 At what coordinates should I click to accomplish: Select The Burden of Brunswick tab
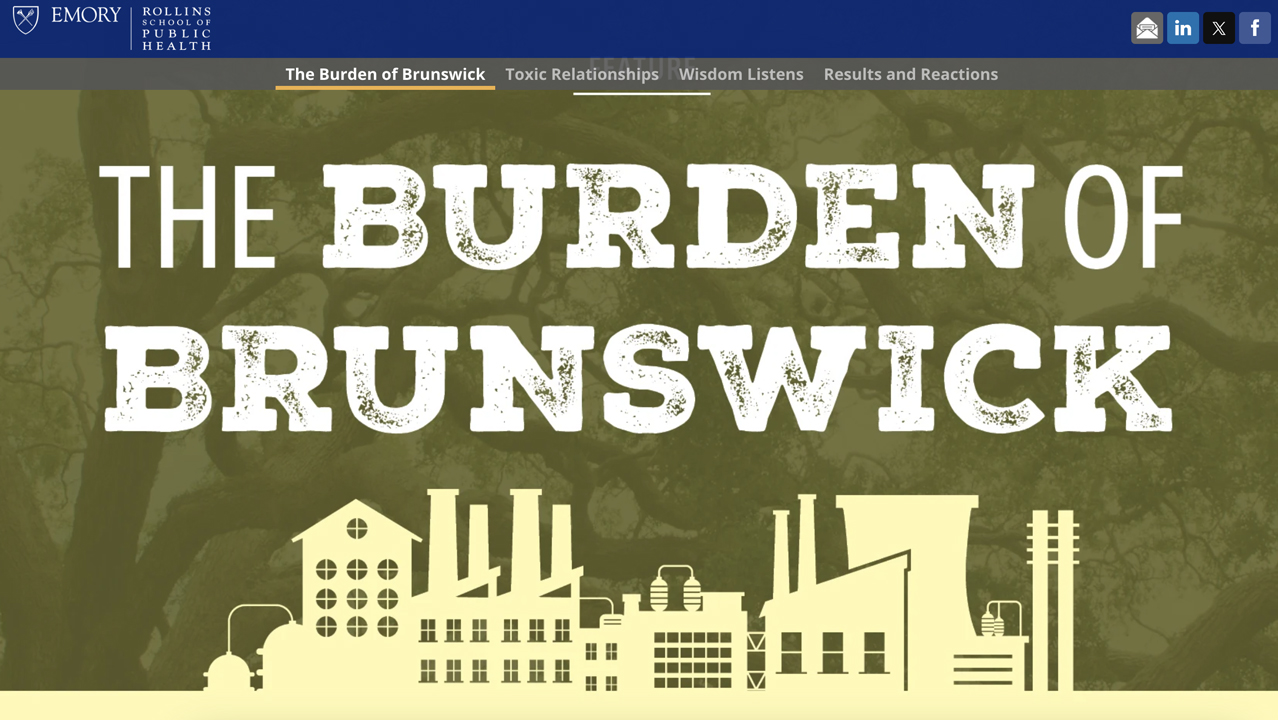point(385,74)
